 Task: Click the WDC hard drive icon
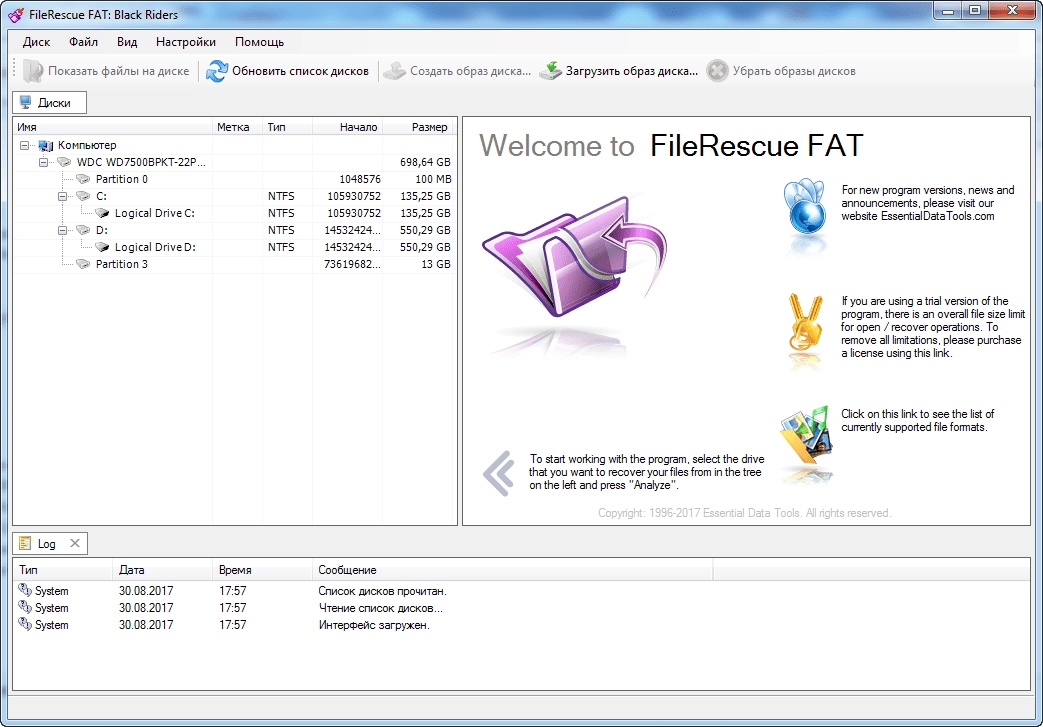point(64,162)
